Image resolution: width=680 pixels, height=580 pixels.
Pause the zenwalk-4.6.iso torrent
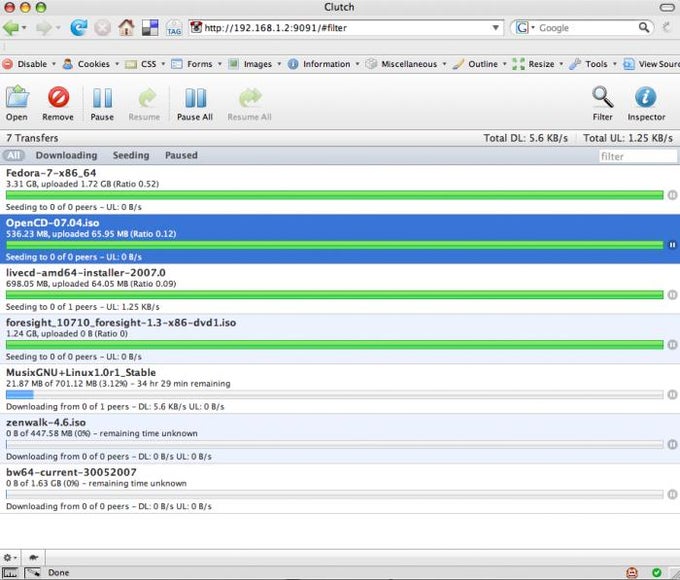(x=672, y=444)
